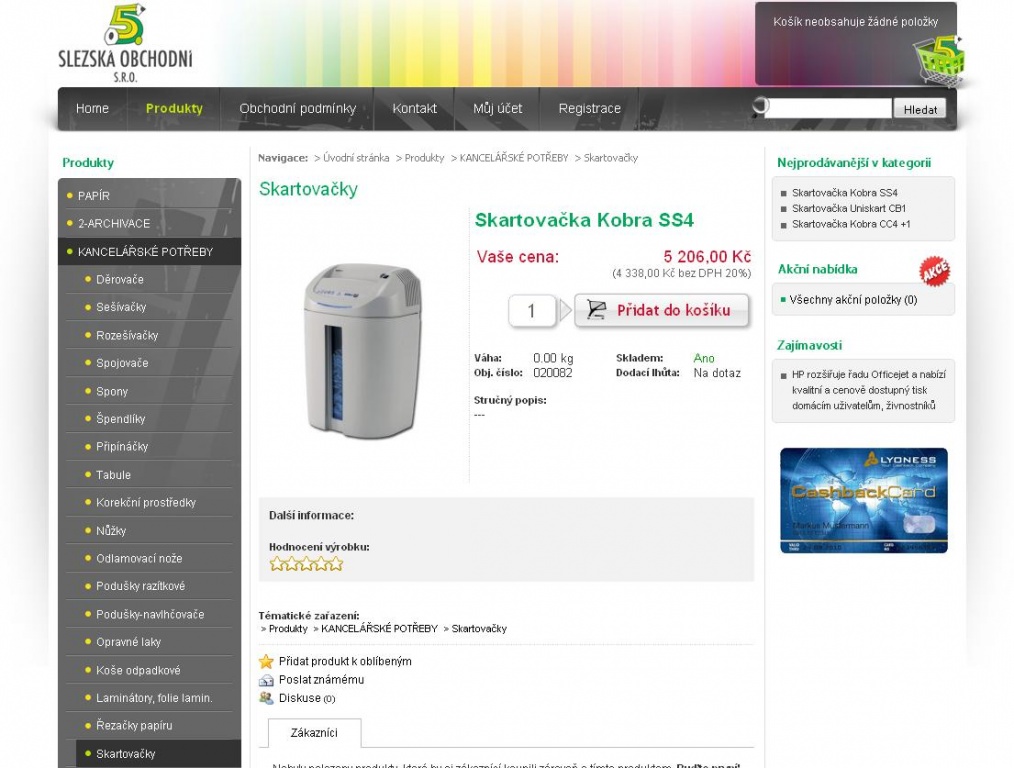Viewport: 1014px width, 768px height.
Task: Click the search magnifier icon
Action: (x=760, y=107)
